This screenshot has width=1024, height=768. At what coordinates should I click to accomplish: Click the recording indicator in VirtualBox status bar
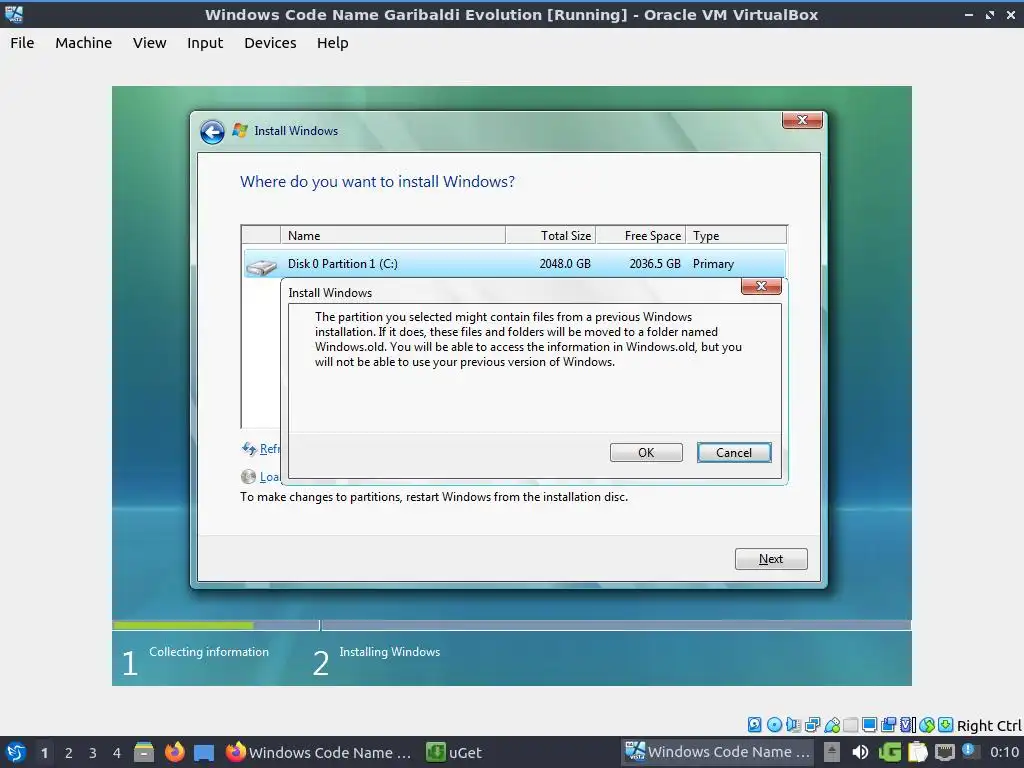pos(889,724)
